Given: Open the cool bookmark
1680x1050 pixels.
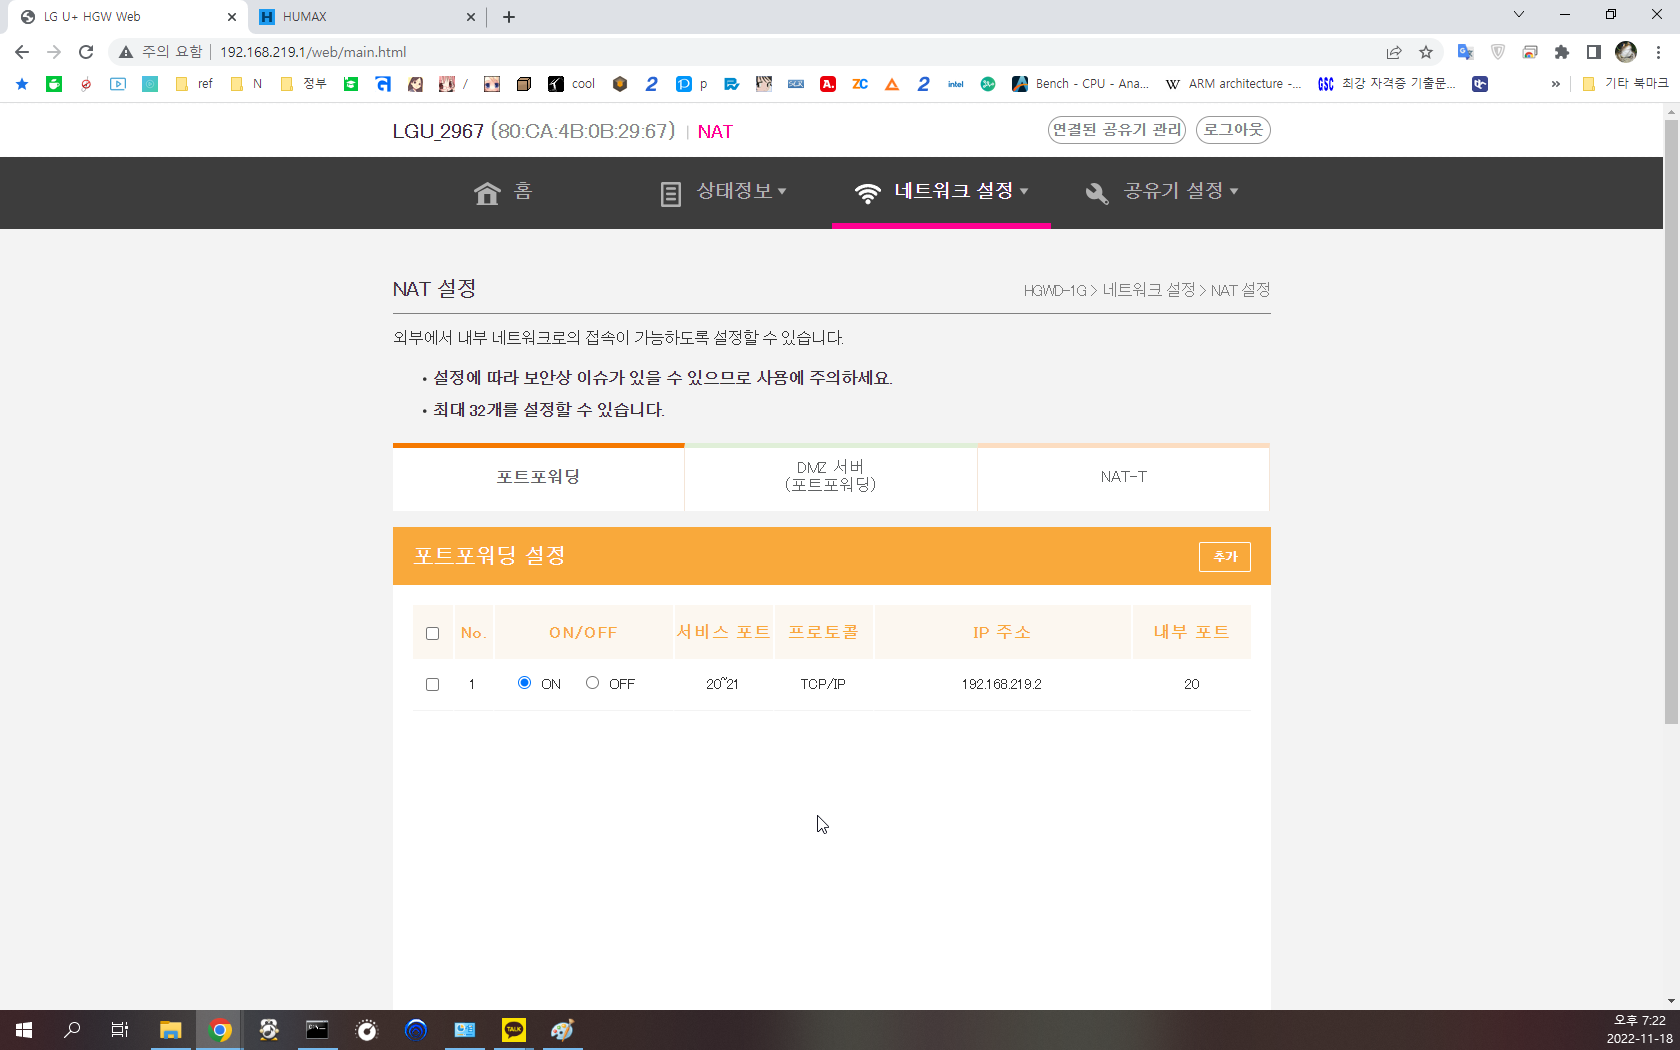Looking at the screenshot, I should coord(572,84).
